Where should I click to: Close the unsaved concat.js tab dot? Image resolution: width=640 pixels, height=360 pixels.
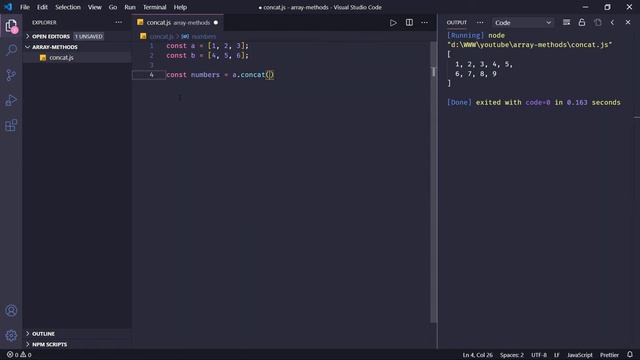[x=216, y=22]
